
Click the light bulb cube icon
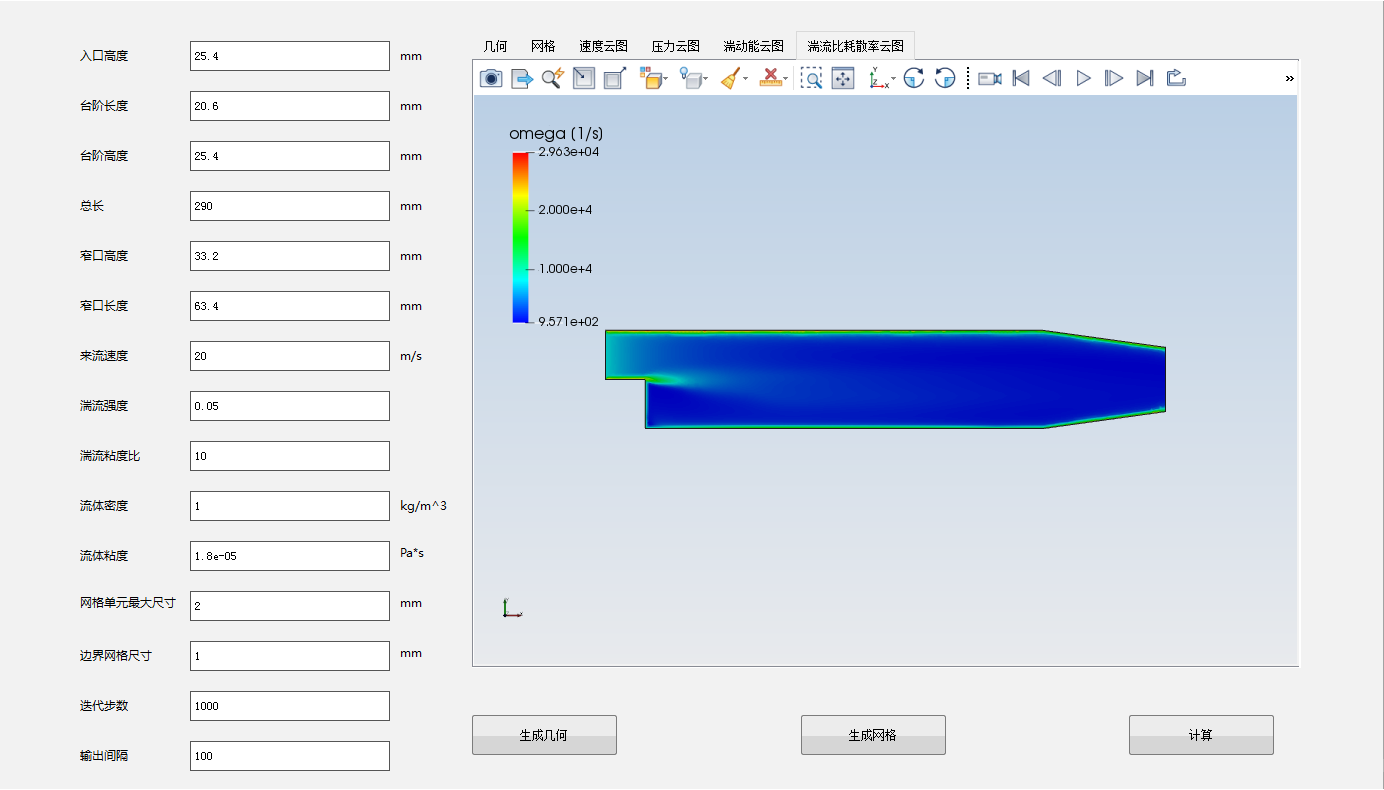point(690,78)
